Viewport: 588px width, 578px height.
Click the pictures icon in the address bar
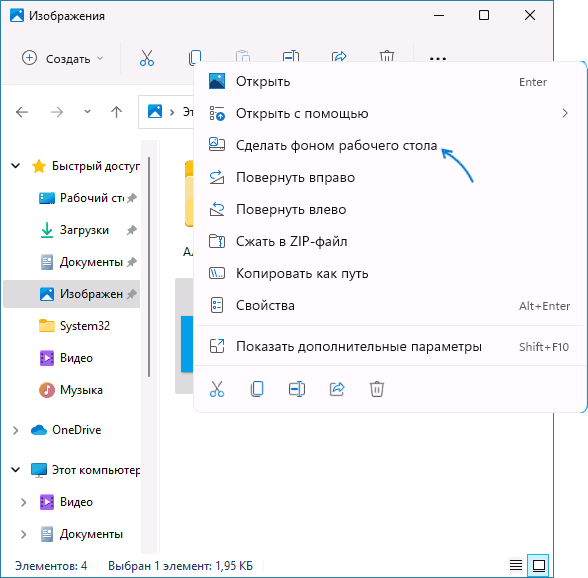[x=155, y=111]
